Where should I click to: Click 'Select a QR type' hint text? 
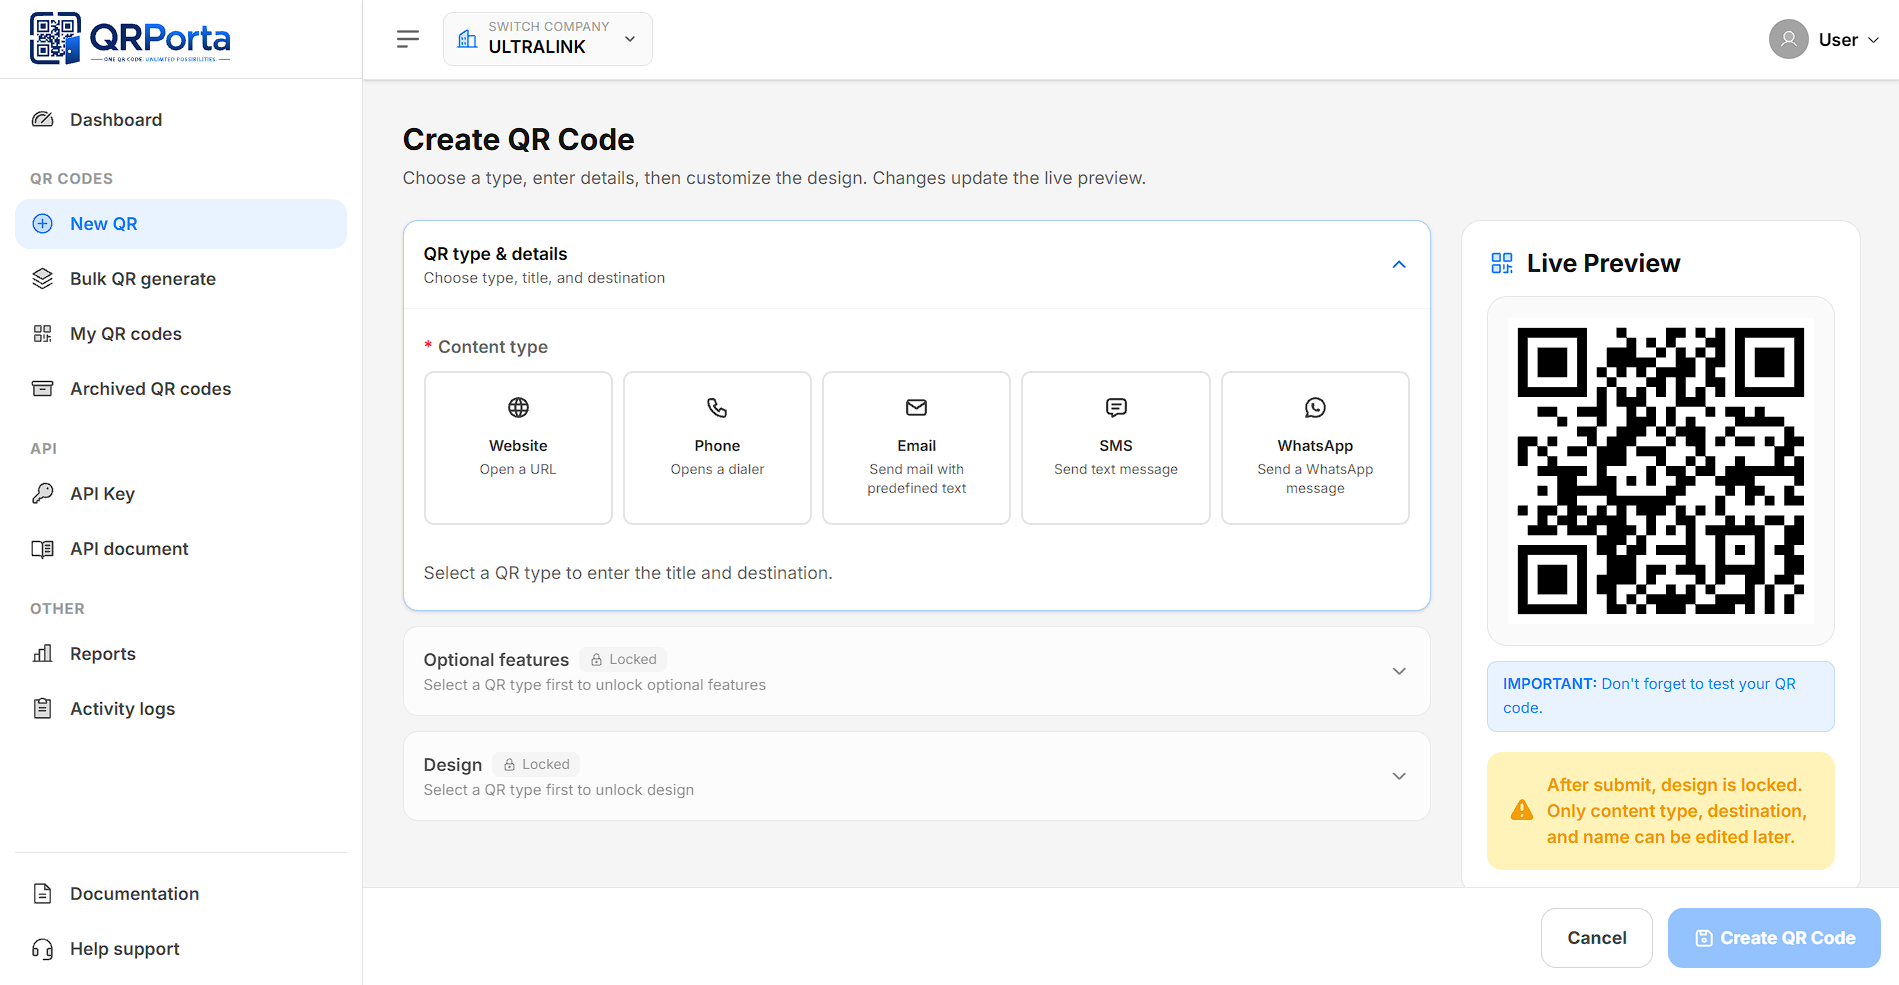coord(628,573)
